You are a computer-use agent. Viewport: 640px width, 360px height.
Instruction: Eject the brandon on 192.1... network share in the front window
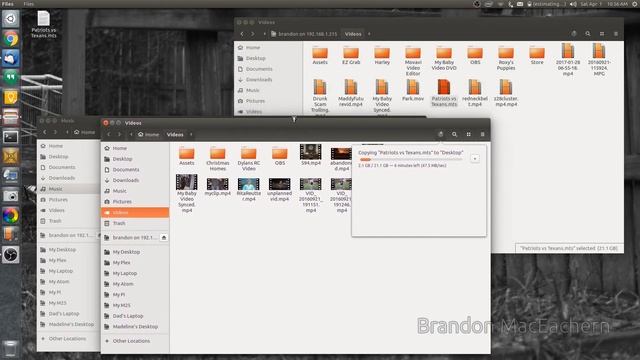tap(164, 238)
